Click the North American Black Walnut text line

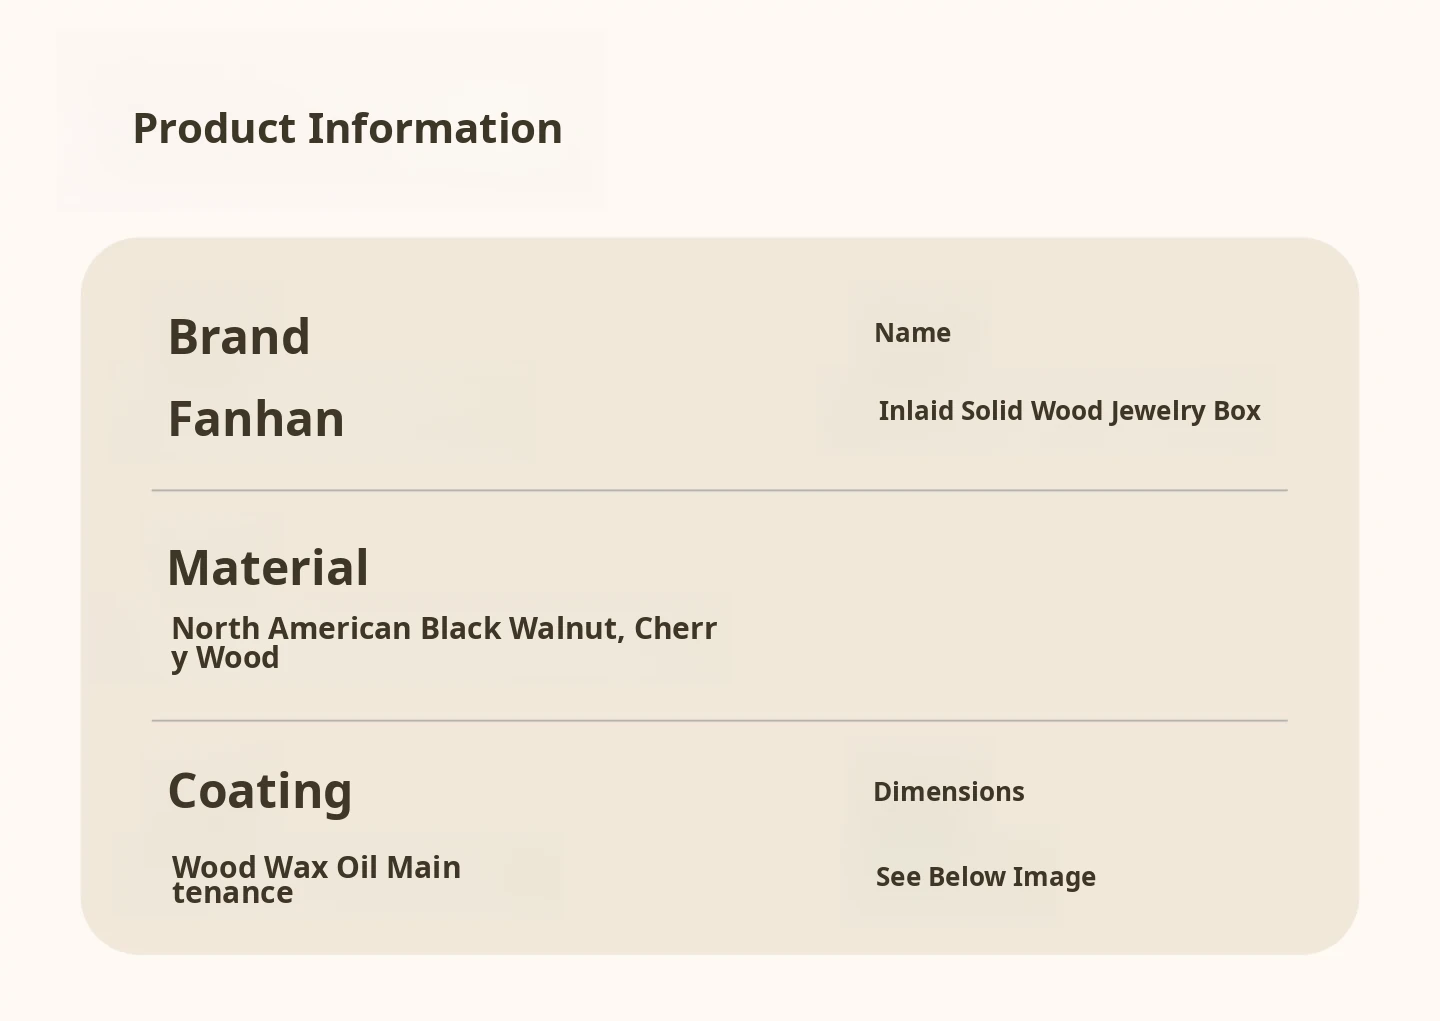click(444, 628)
